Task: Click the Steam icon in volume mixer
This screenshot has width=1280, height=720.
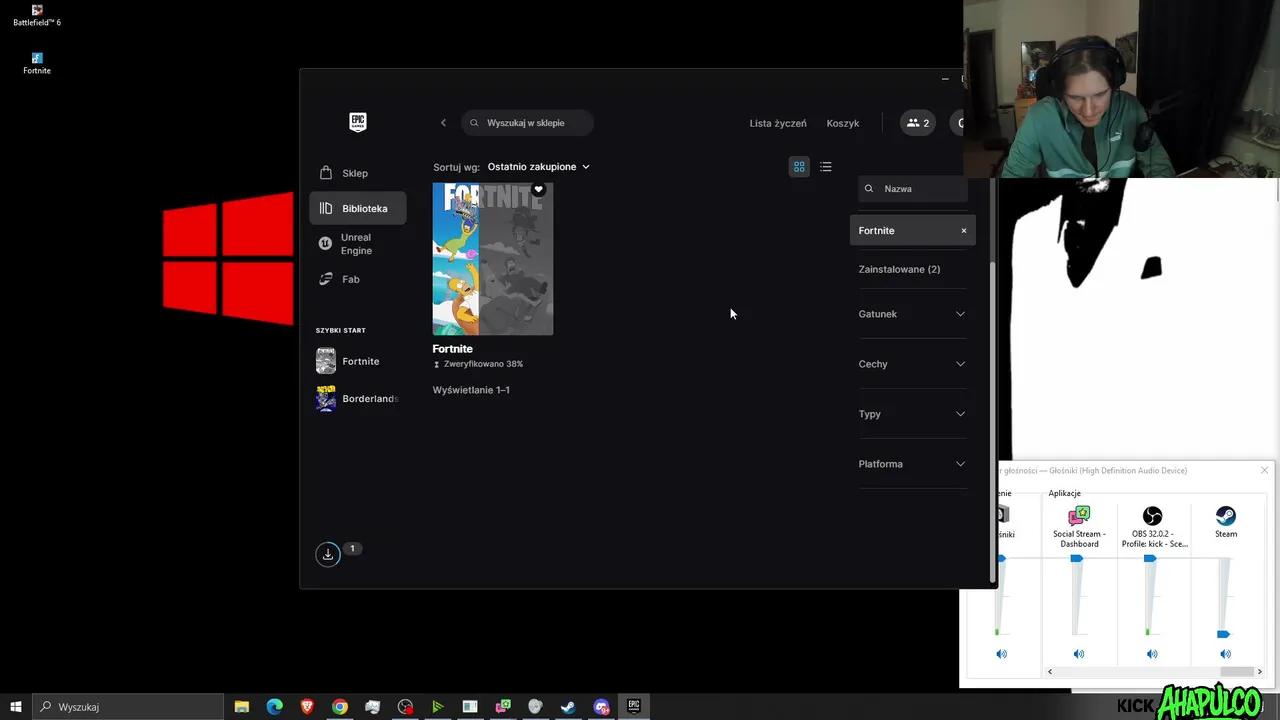Action: coord(1225,515)
